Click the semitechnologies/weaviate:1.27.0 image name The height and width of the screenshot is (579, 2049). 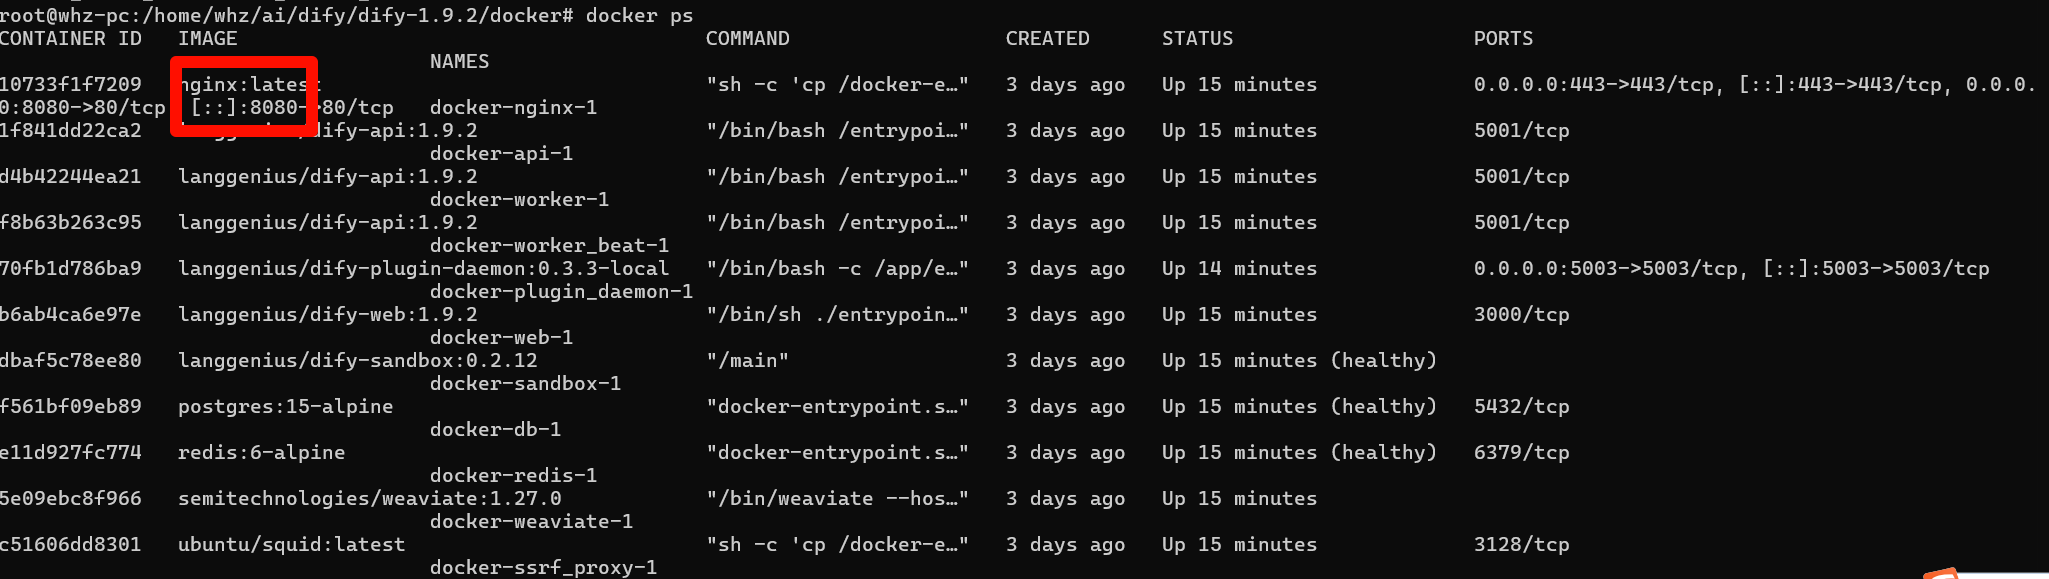[x=369, y=499]
